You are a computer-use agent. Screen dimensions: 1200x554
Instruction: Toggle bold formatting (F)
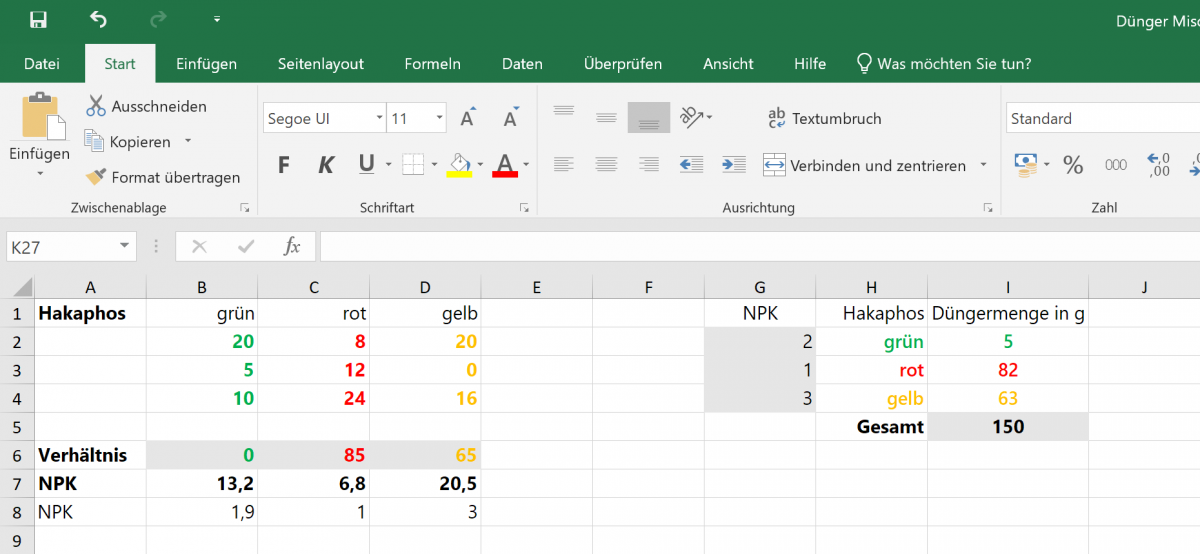[283, 165]
